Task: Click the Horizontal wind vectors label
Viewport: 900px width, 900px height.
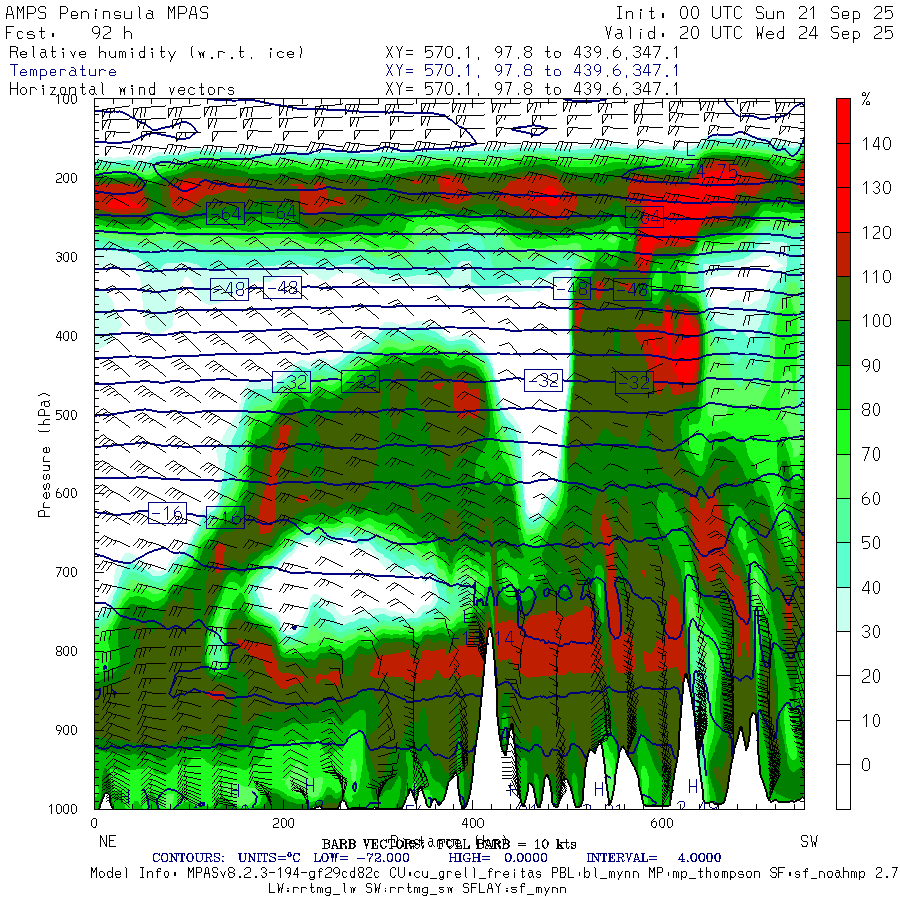Action: coord(122,90)
